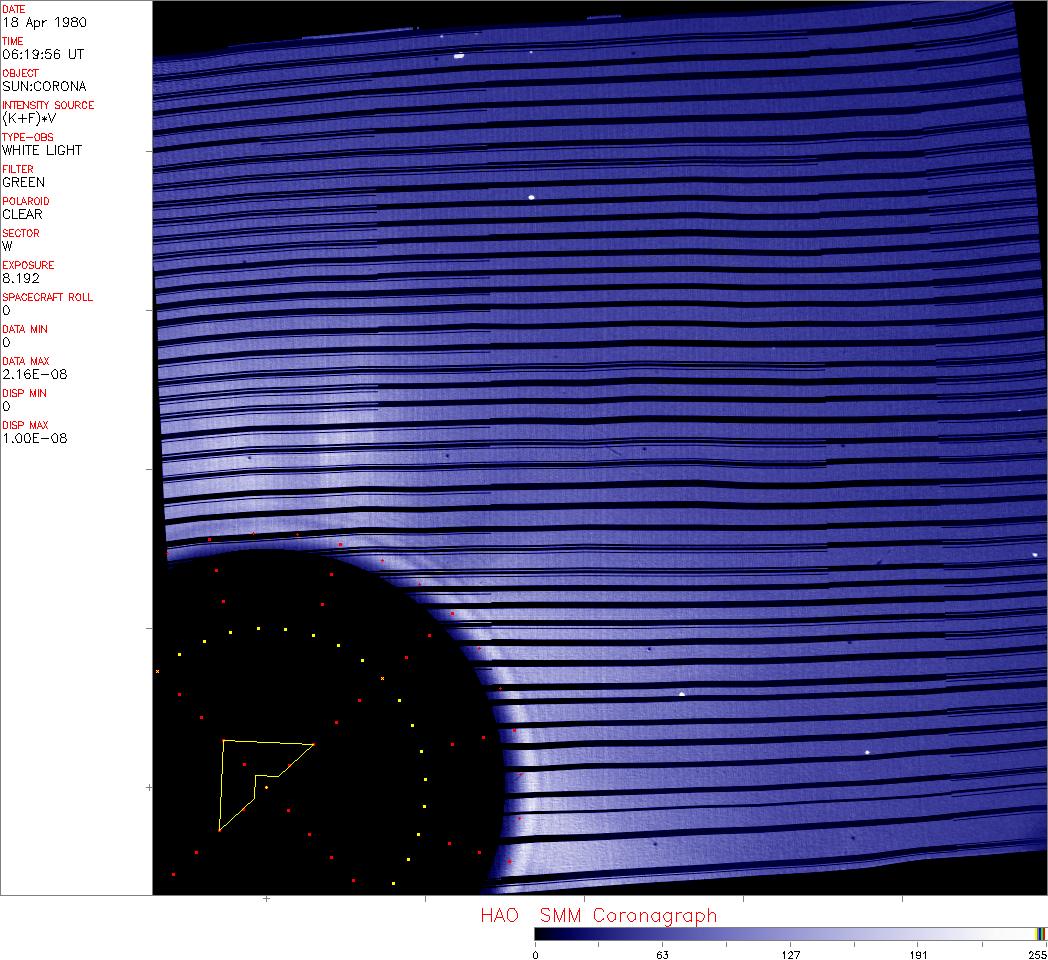This screenshot has width=1048, height=960.
Task: Click the "SECTOR" label
Action: point(21,233)
